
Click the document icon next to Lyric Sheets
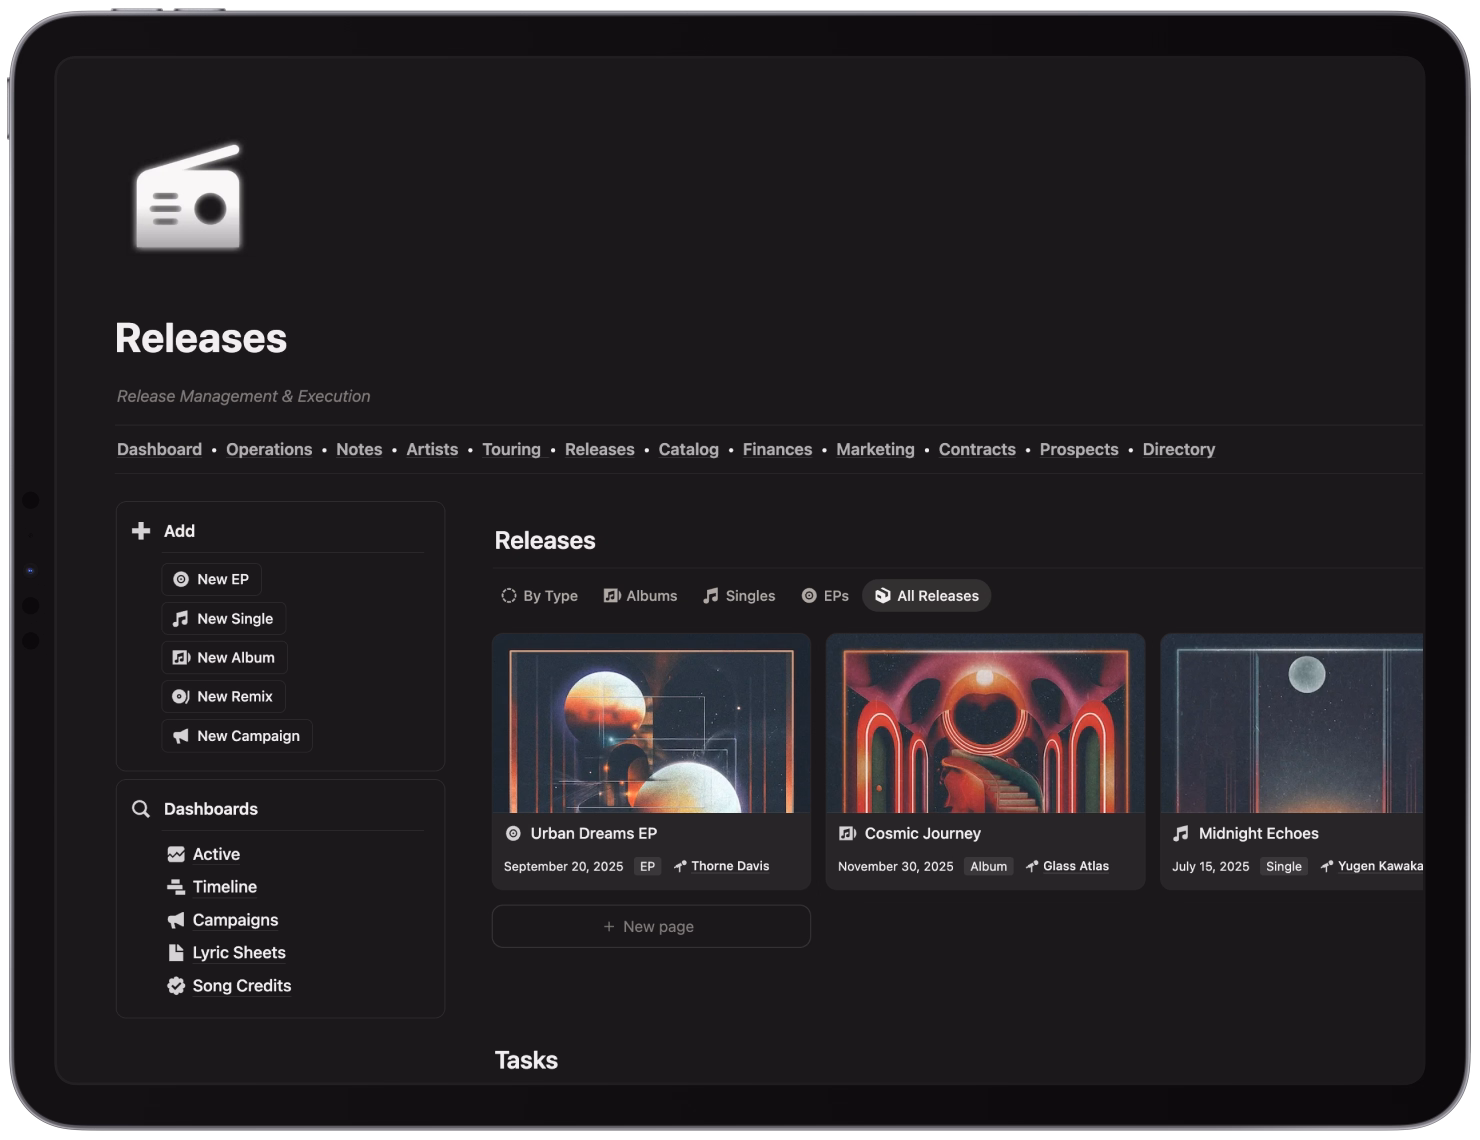point(175,952)
